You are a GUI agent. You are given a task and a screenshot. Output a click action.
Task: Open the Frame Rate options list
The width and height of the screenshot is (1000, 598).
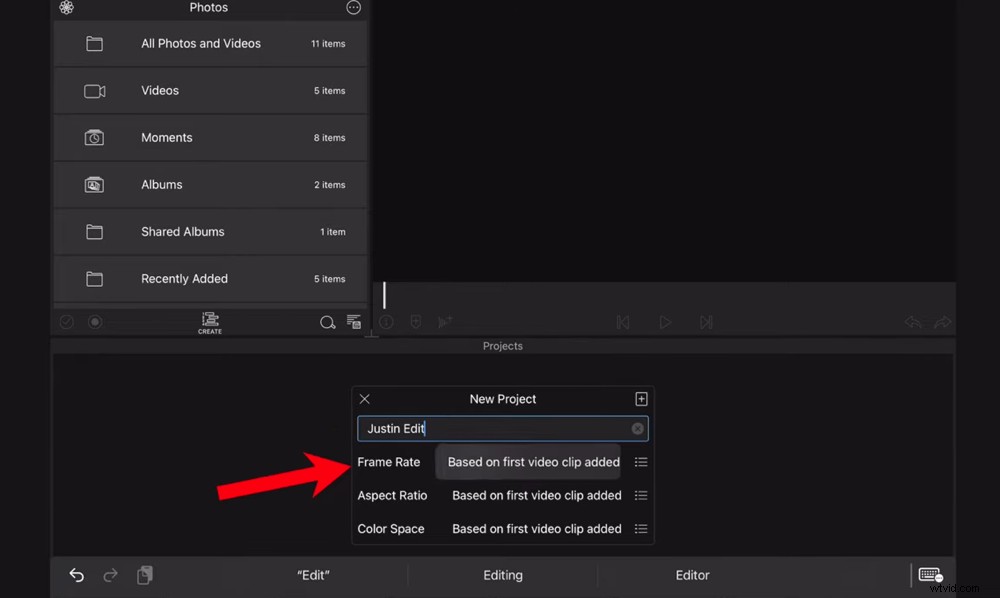tap(641, 462)
